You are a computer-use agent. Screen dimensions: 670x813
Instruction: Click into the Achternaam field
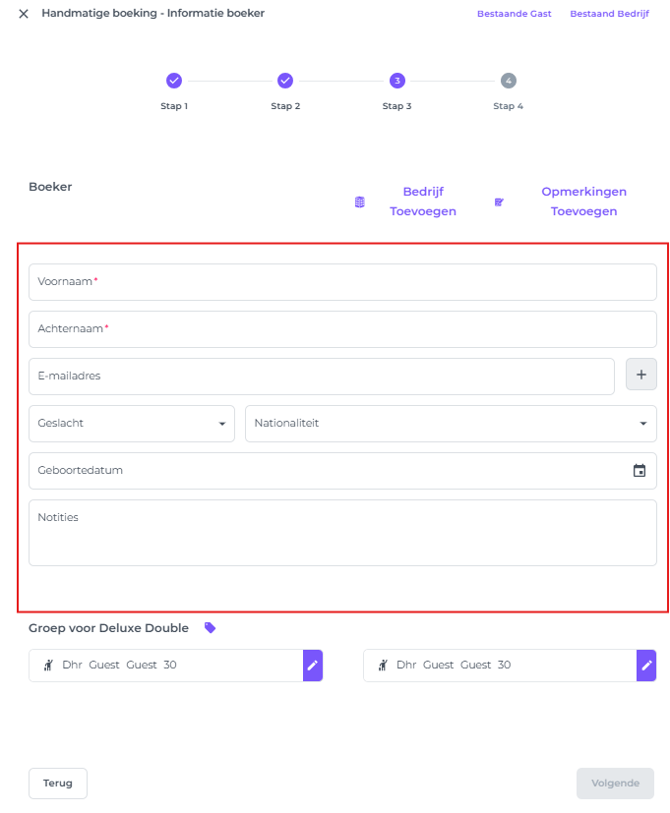pyautogui.click(x=342, y=329)
